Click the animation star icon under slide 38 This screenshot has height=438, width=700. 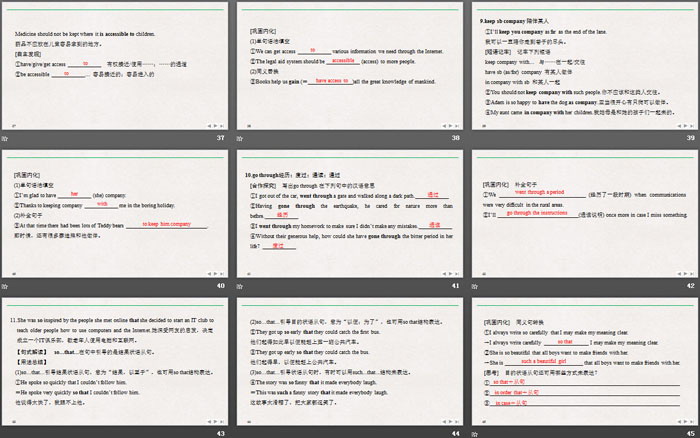(239, 139)
